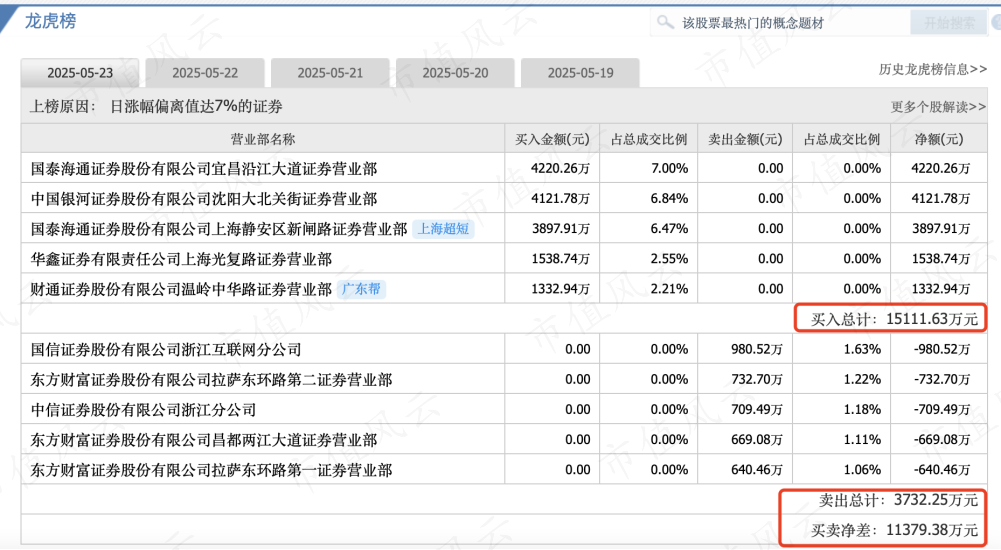Click 华鑫证券上海光复路证券营业部 entry
This screenshot has width=1001, height=550.
pos(181,260)
